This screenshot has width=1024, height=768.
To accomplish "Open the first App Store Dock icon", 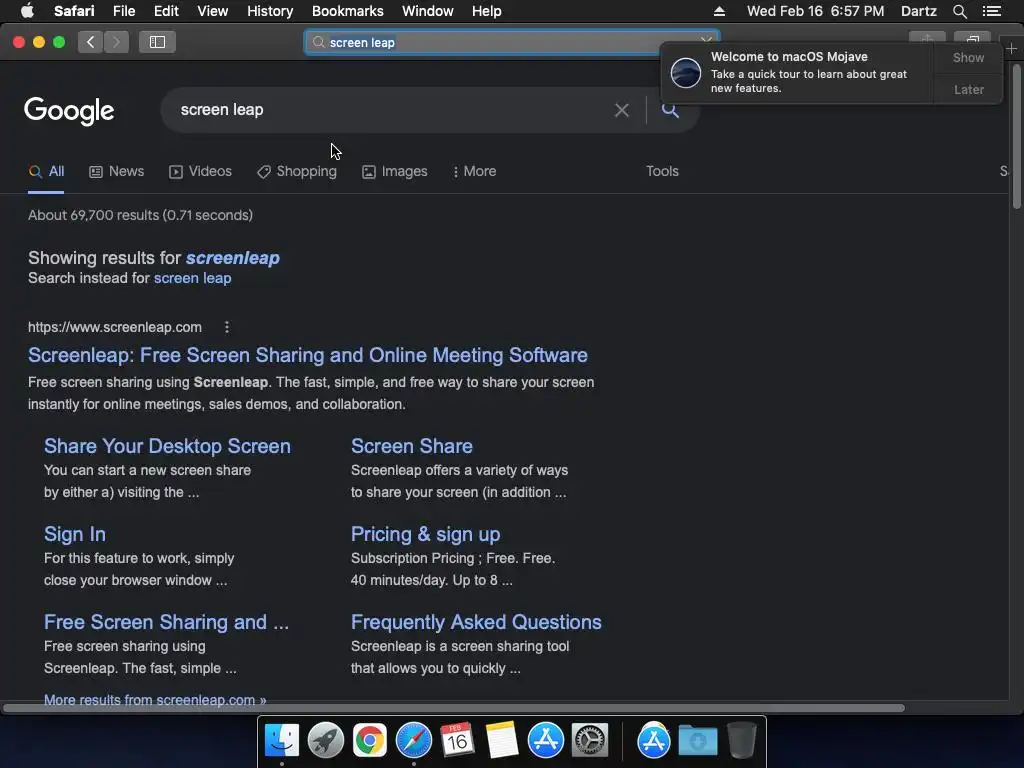I will tap(545, 741).
